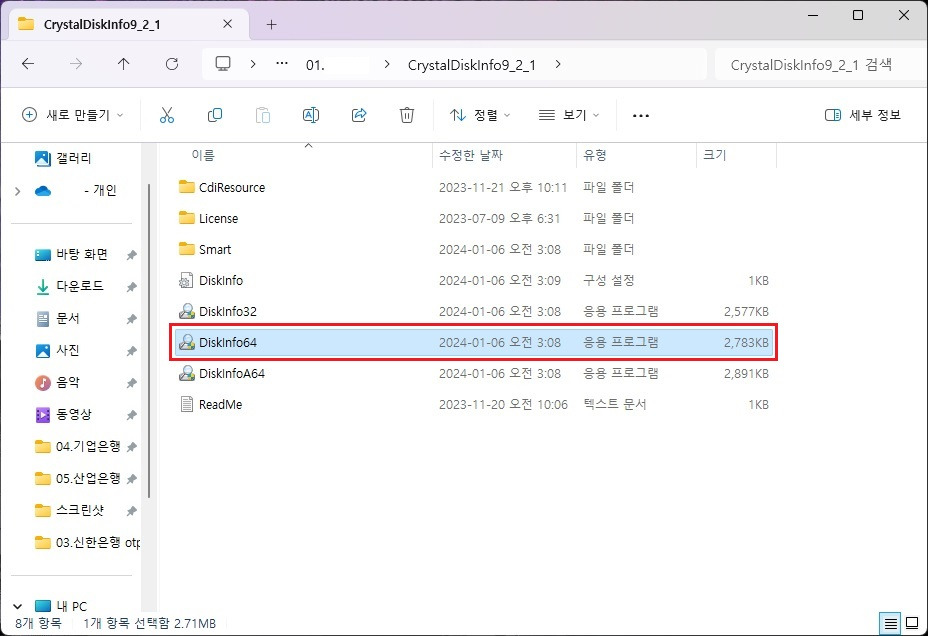Toggle details view in the status bar
Image resolution: width=928 pixels, height=636 pixels.
(x=890, y=622)
